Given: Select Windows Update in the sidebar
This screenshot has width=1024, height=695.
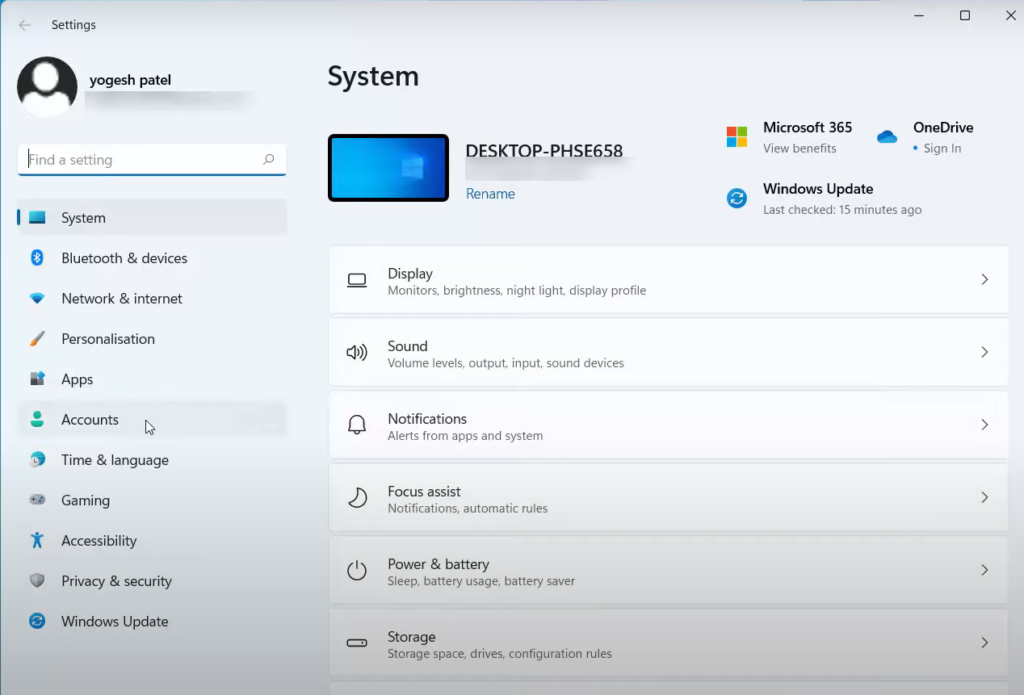Looking at the screenshot, I should tap(114, 621).
